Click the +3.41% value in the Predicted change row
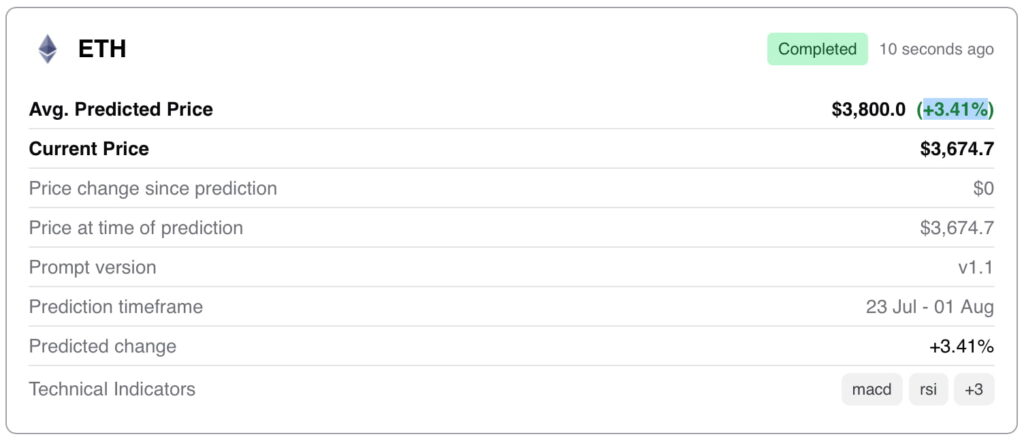The height and width of the screenshot is (441, 1024). [961, 347]
